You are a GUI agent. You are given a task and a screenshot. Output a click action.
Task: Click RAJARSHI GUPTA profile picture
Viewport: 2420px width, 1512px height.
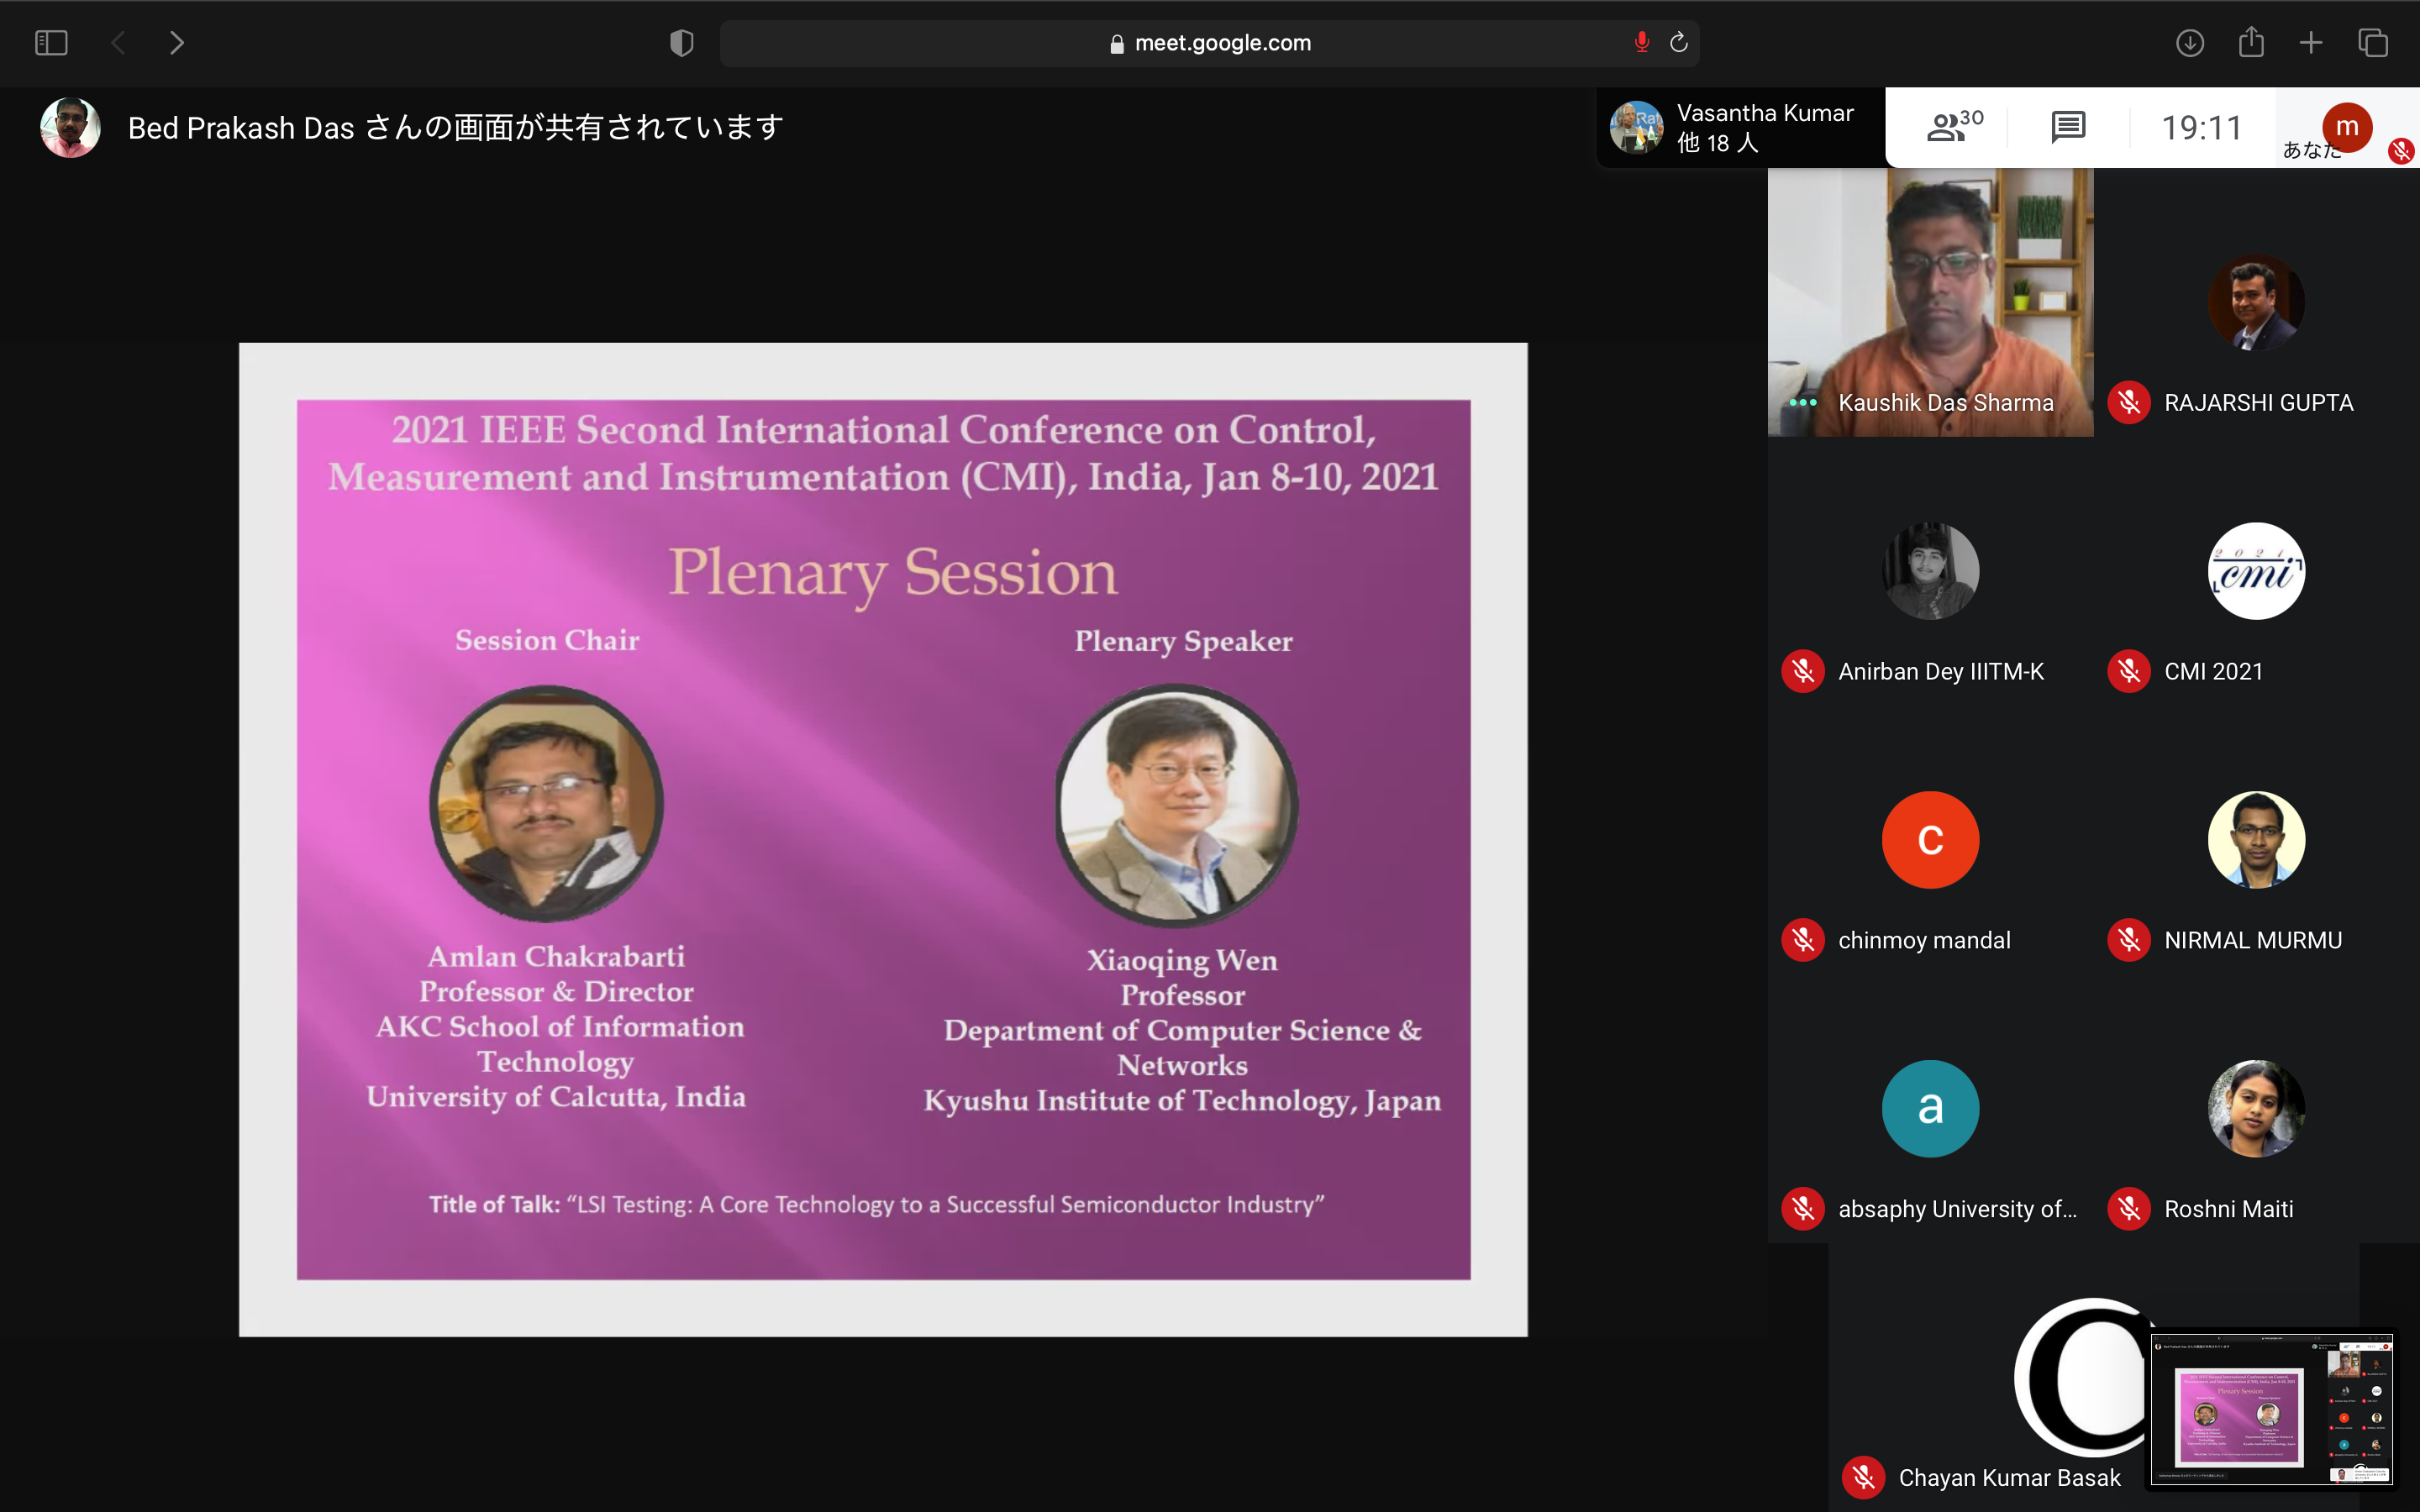2256,302
